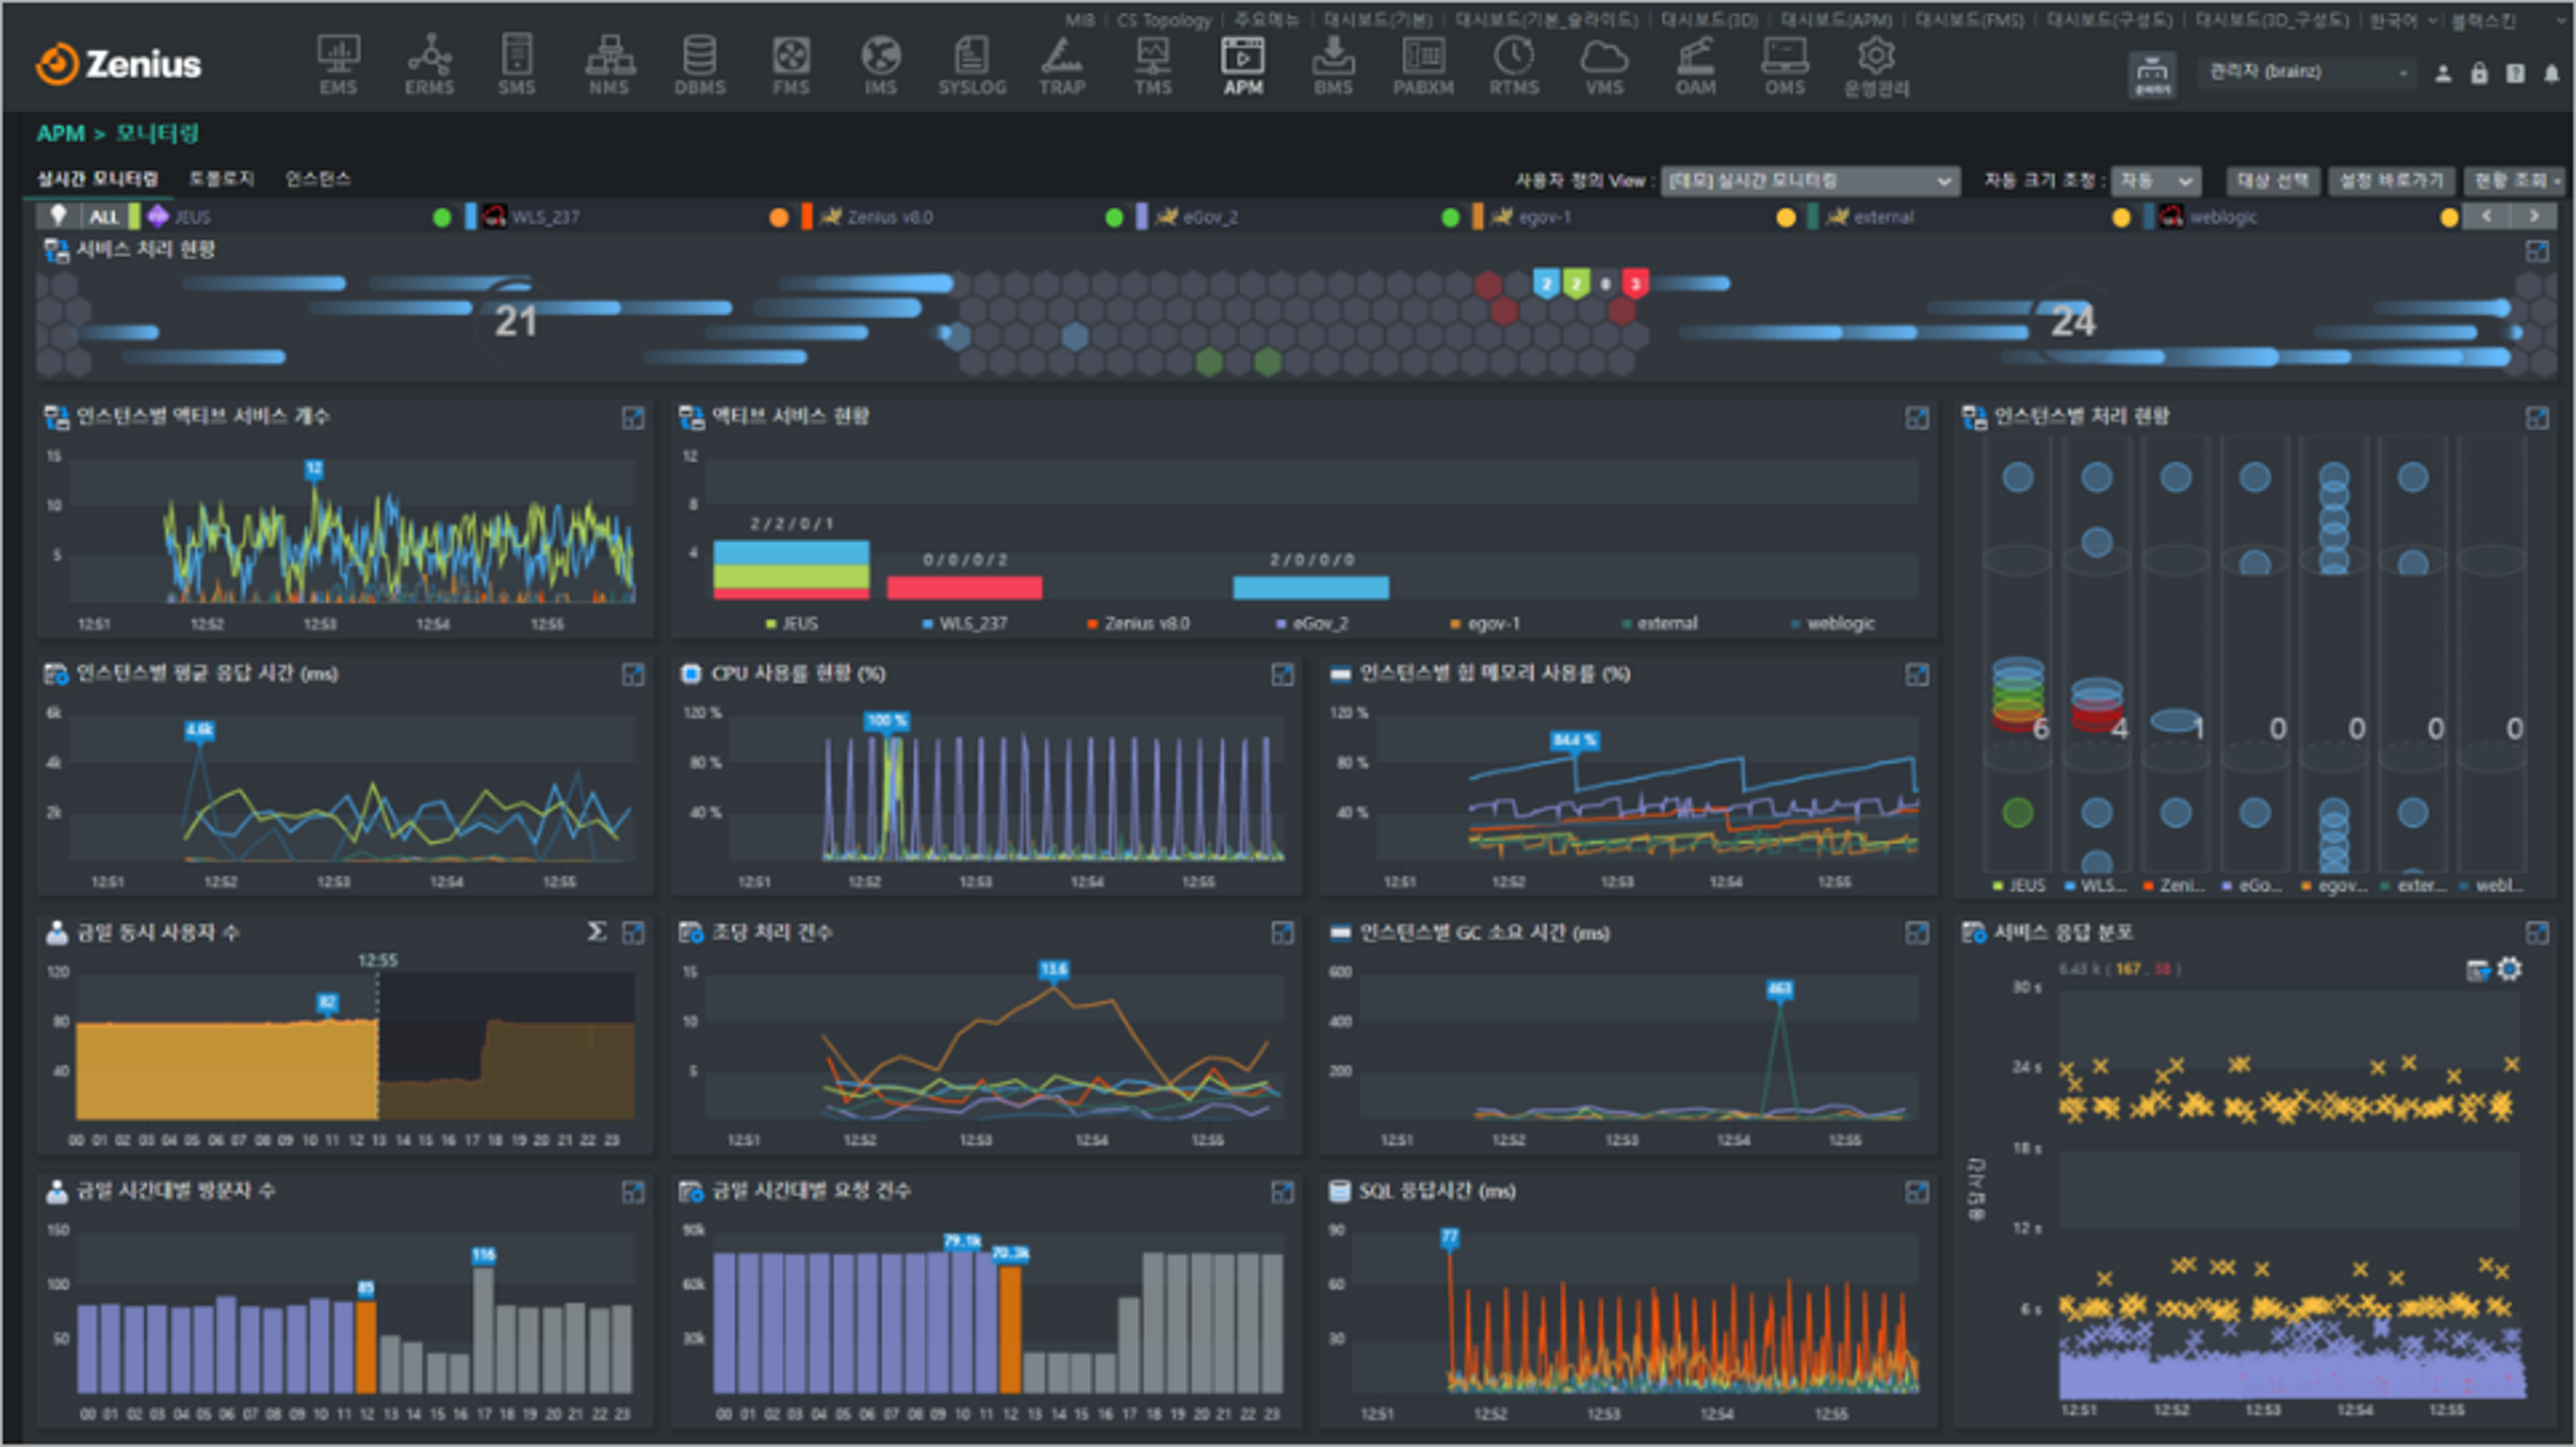Screen dimensions: 2576x1447
Task: Toggle the lightbulb icon beside ALL
Action: coord(58,215)
